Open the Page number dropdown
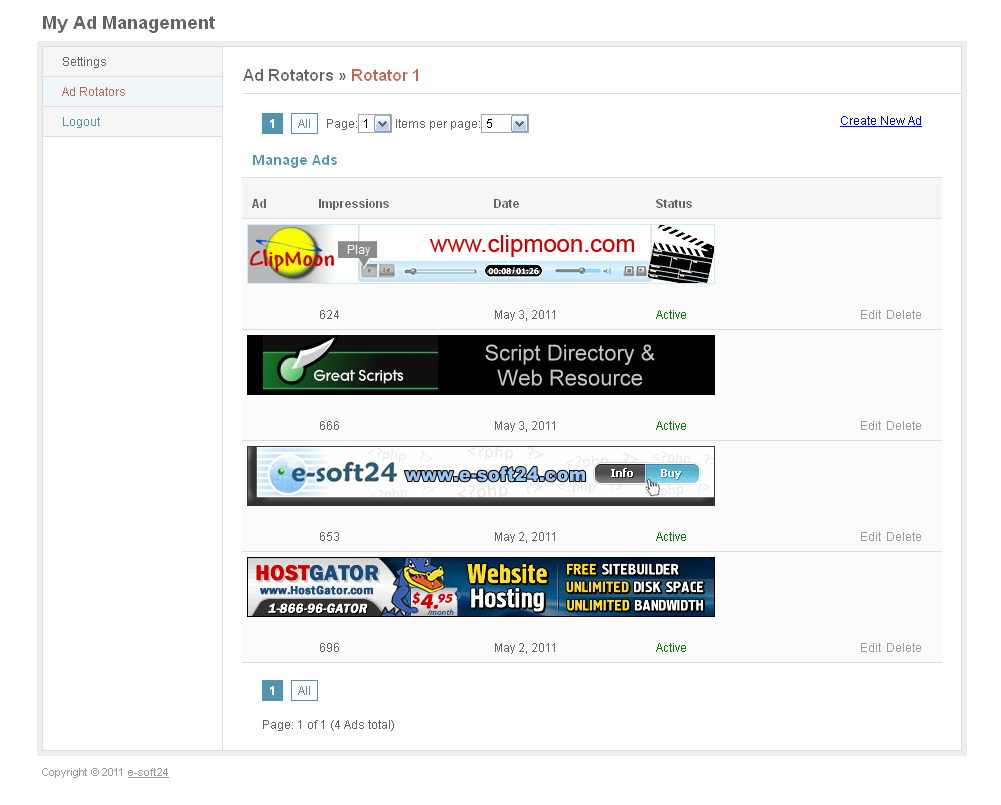Image resolution: width=1001 pixels, height=805 pixels. pyautogui.click(x=374, y=124)
